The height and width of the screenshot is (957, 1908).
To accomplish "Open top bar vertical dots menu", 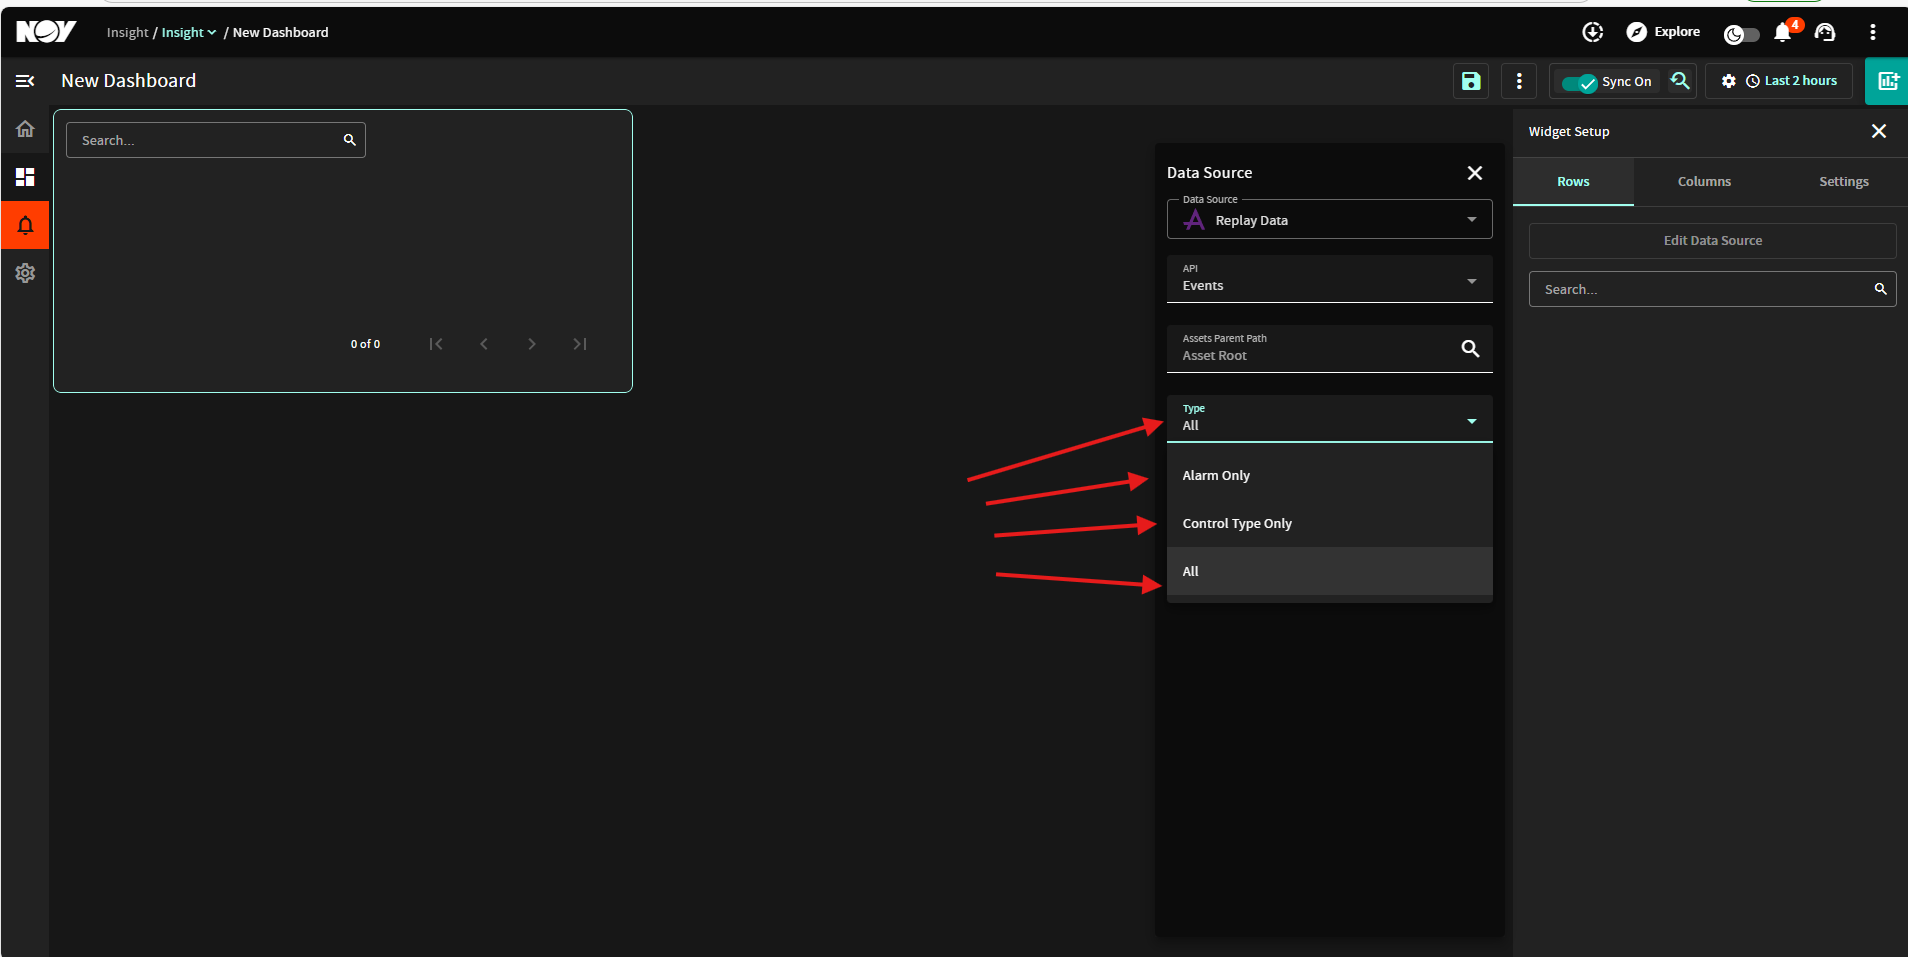I will click(x=1873, y=32).
